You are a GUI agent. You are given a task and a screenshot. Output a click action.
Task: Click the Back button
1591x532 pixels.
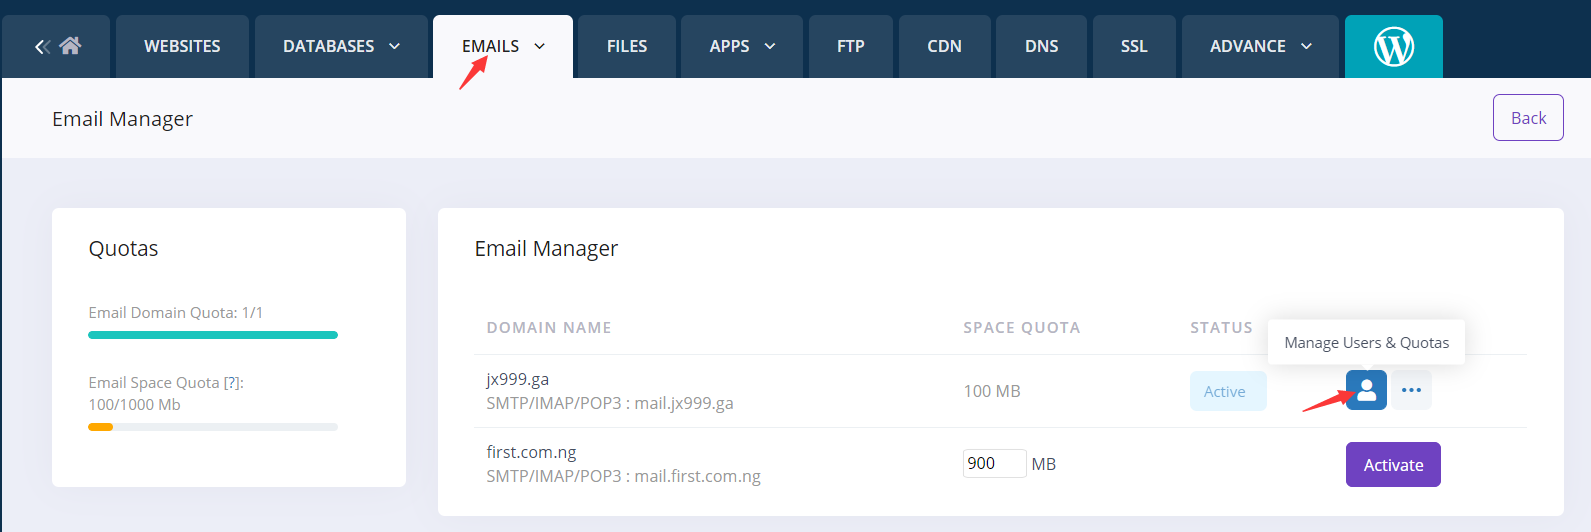pos(1528,118)
